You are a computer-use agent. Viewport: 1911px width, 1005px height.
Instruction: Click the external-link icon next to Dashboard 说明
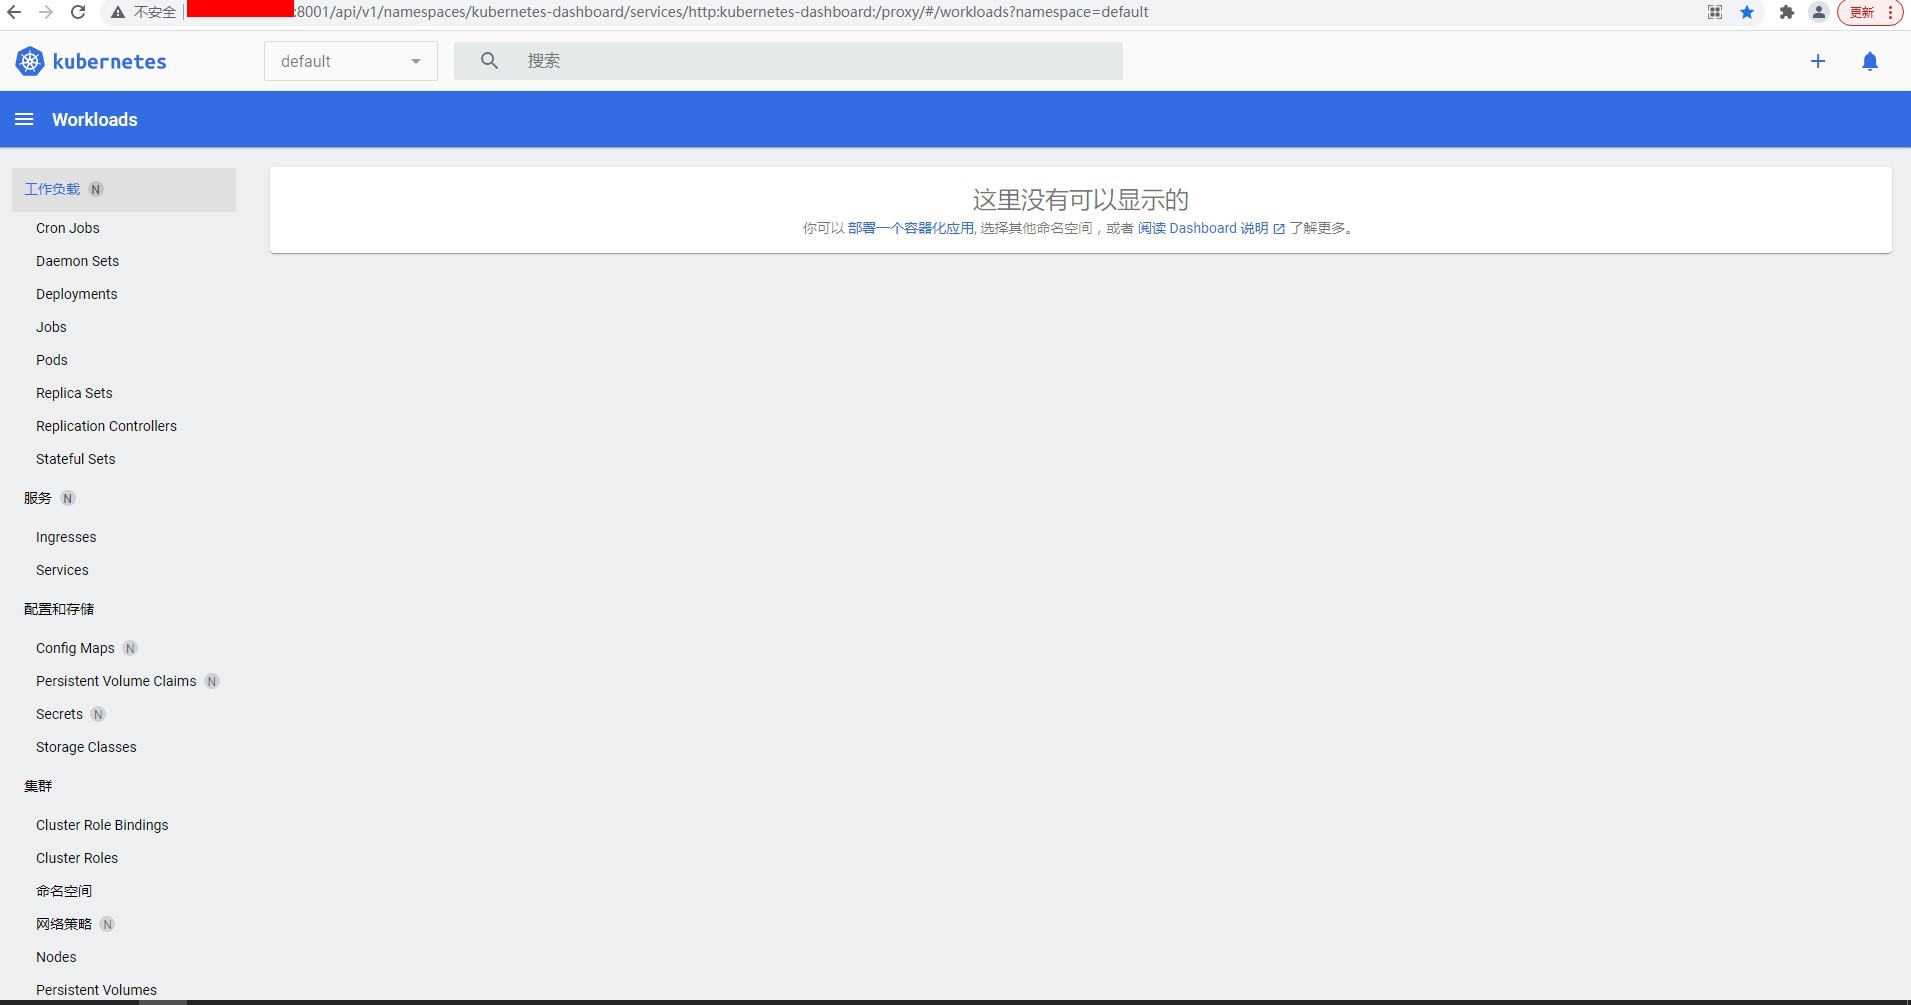(1280, 228)
